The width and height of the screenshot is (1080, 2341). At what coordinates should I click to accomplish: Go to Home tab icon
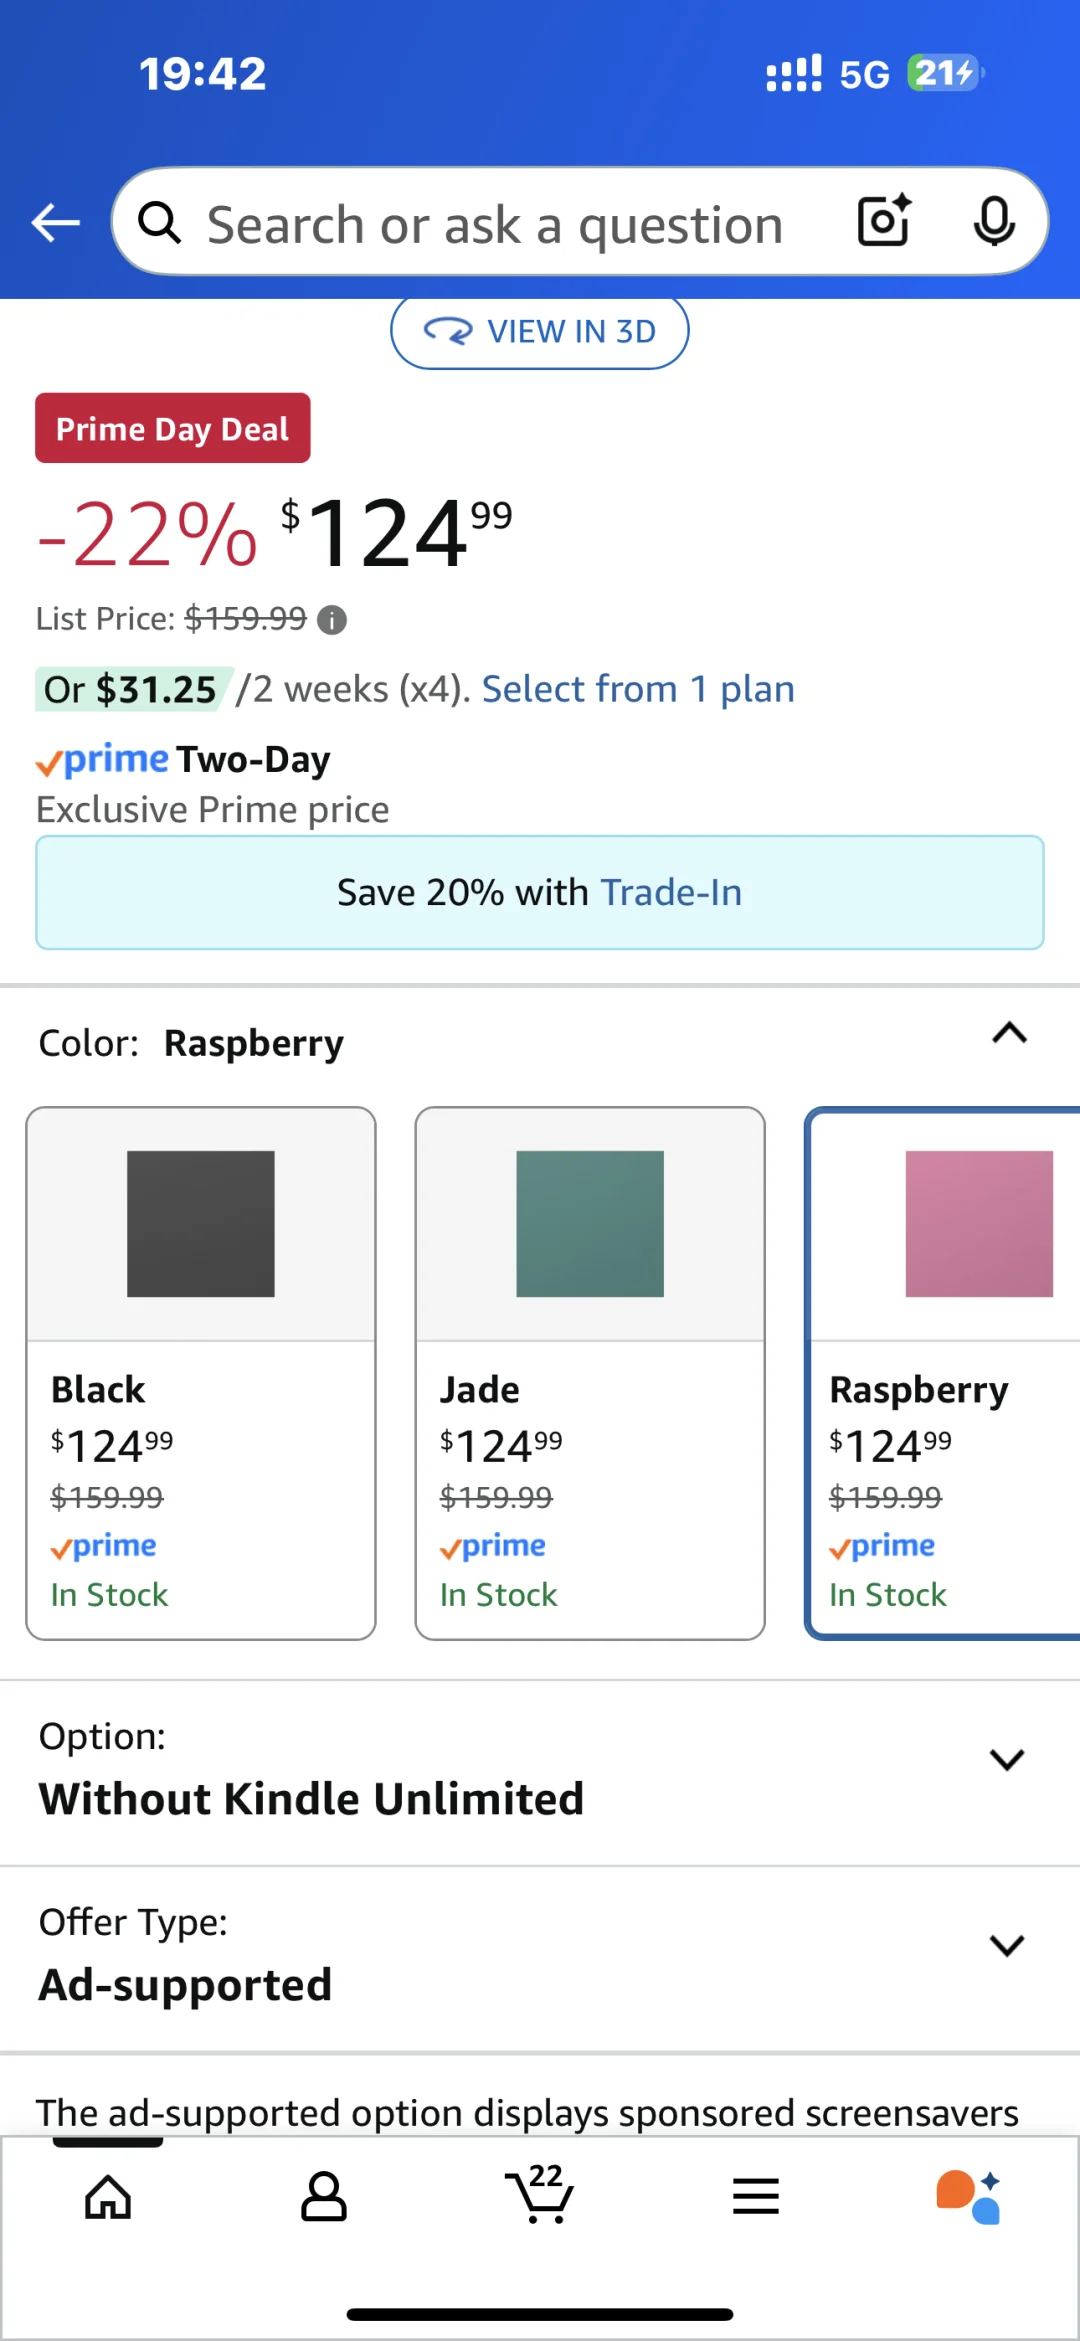(108, 2197)
